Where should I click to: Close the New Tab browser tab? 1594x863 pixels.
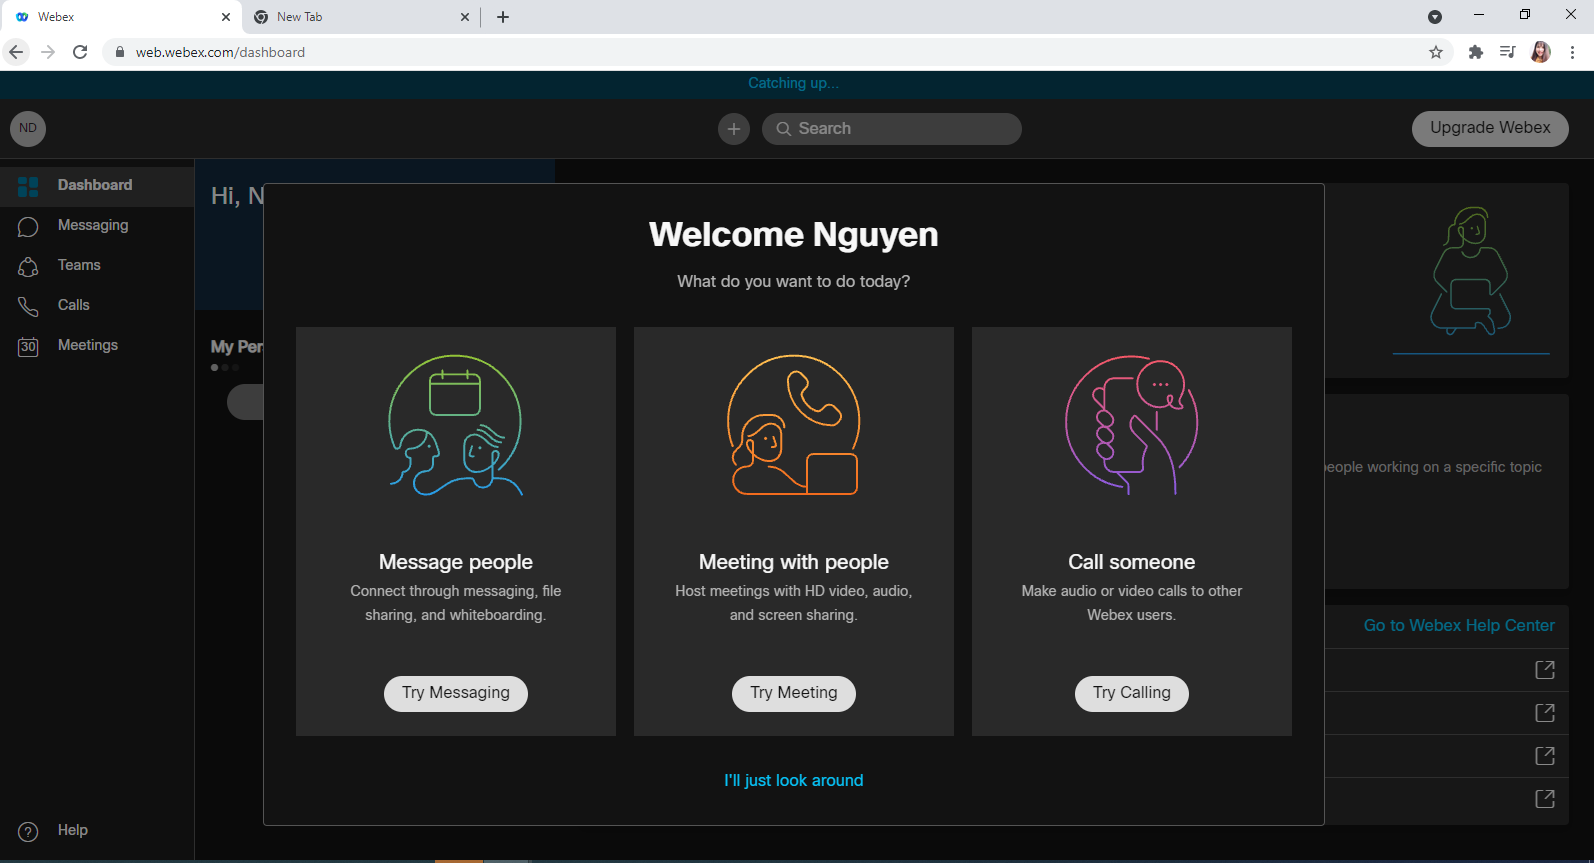click(465, 17)
